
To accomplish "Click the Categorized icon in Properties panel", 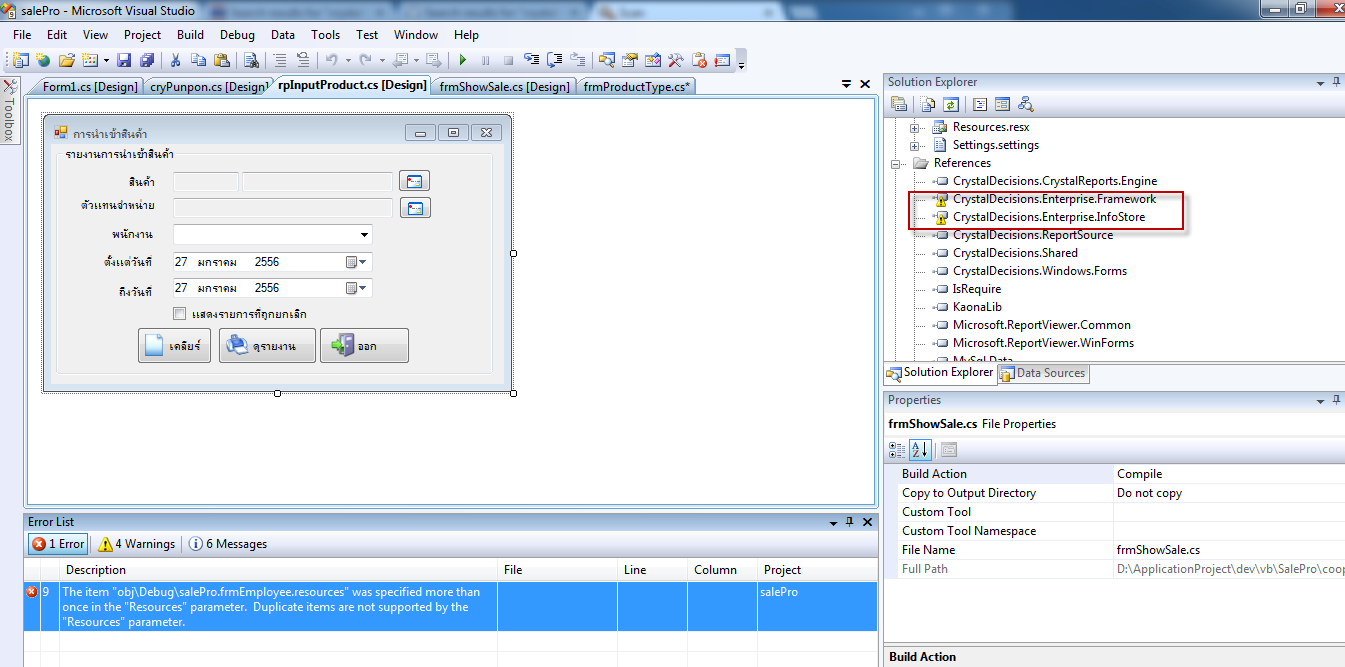I will (x=897, y=450).
